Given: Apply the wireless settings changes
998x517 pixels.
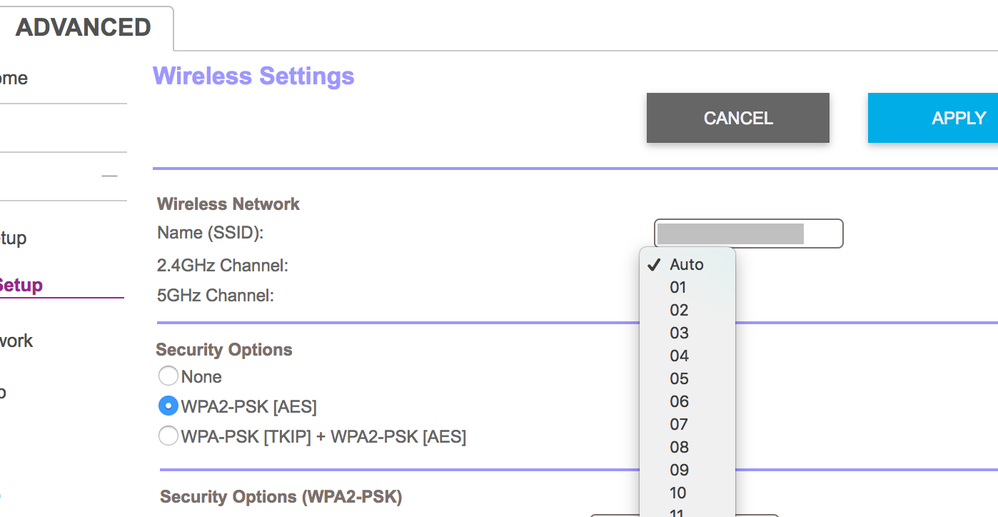Looking at the screenshot, I should [x=935, y=118].
